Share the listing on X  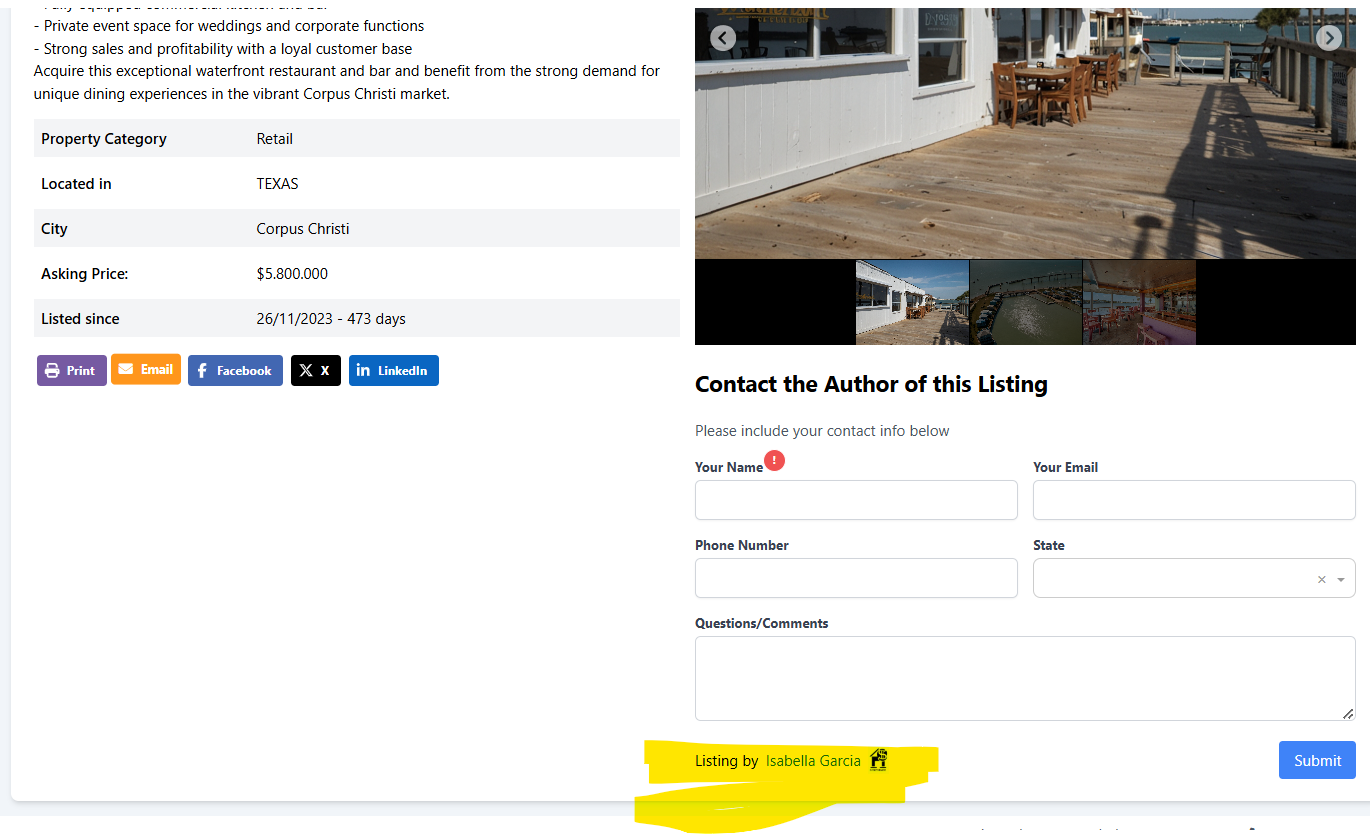315,371
